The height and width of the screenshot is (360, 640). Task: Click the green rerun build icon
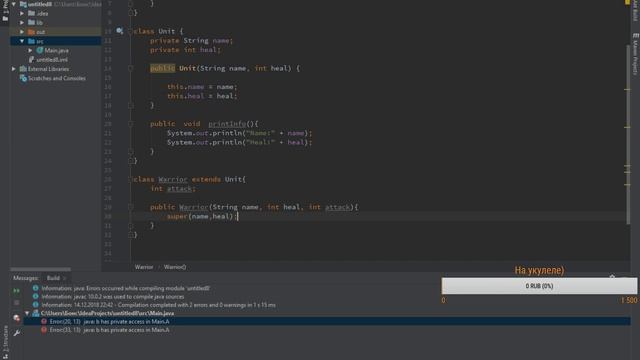[16, 291]
